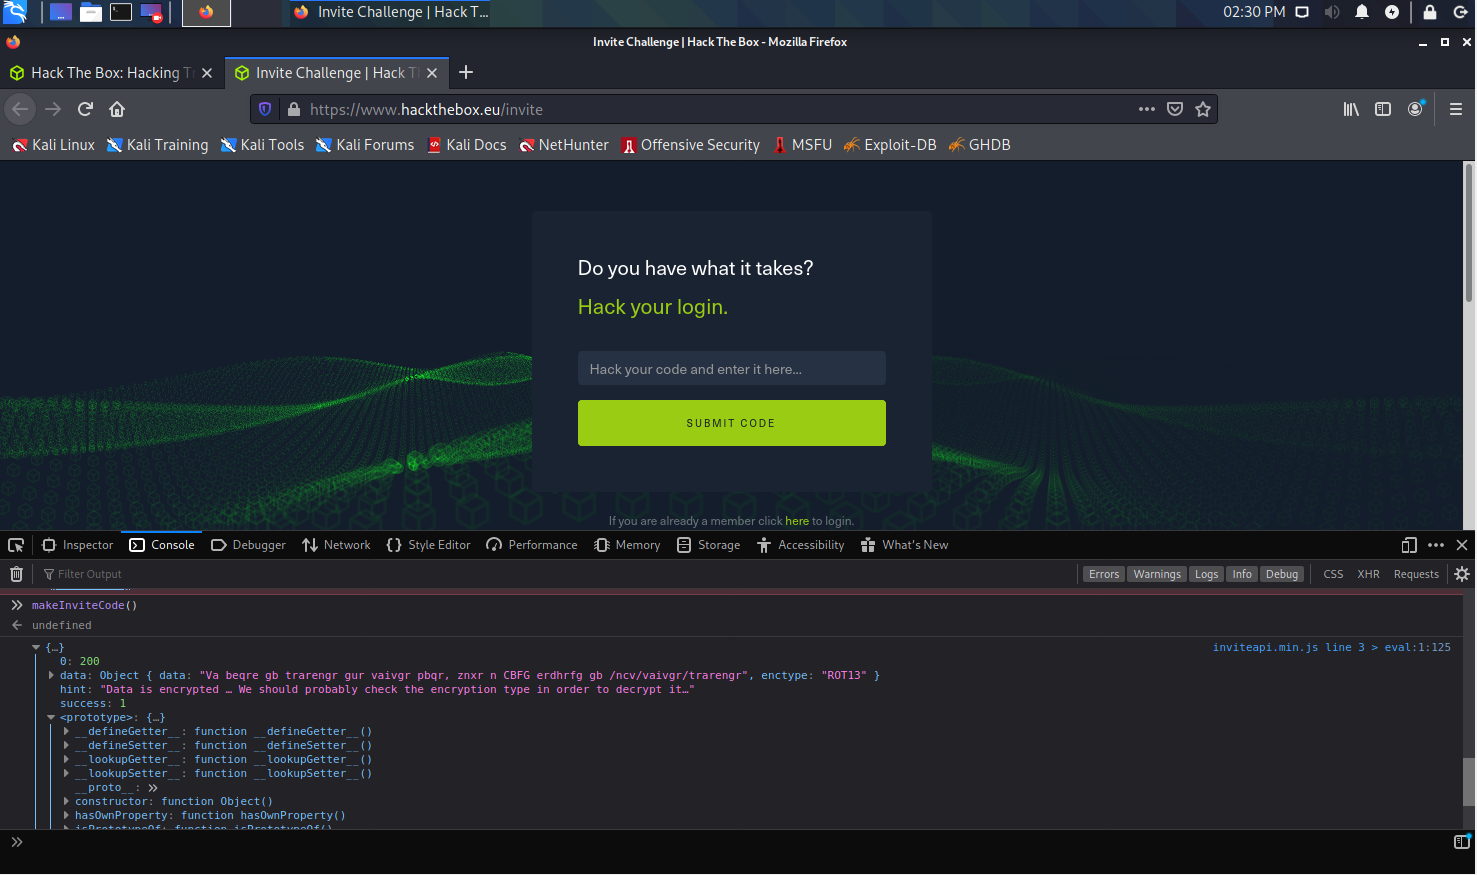Show site security padlock information

(x=293, y=109)
